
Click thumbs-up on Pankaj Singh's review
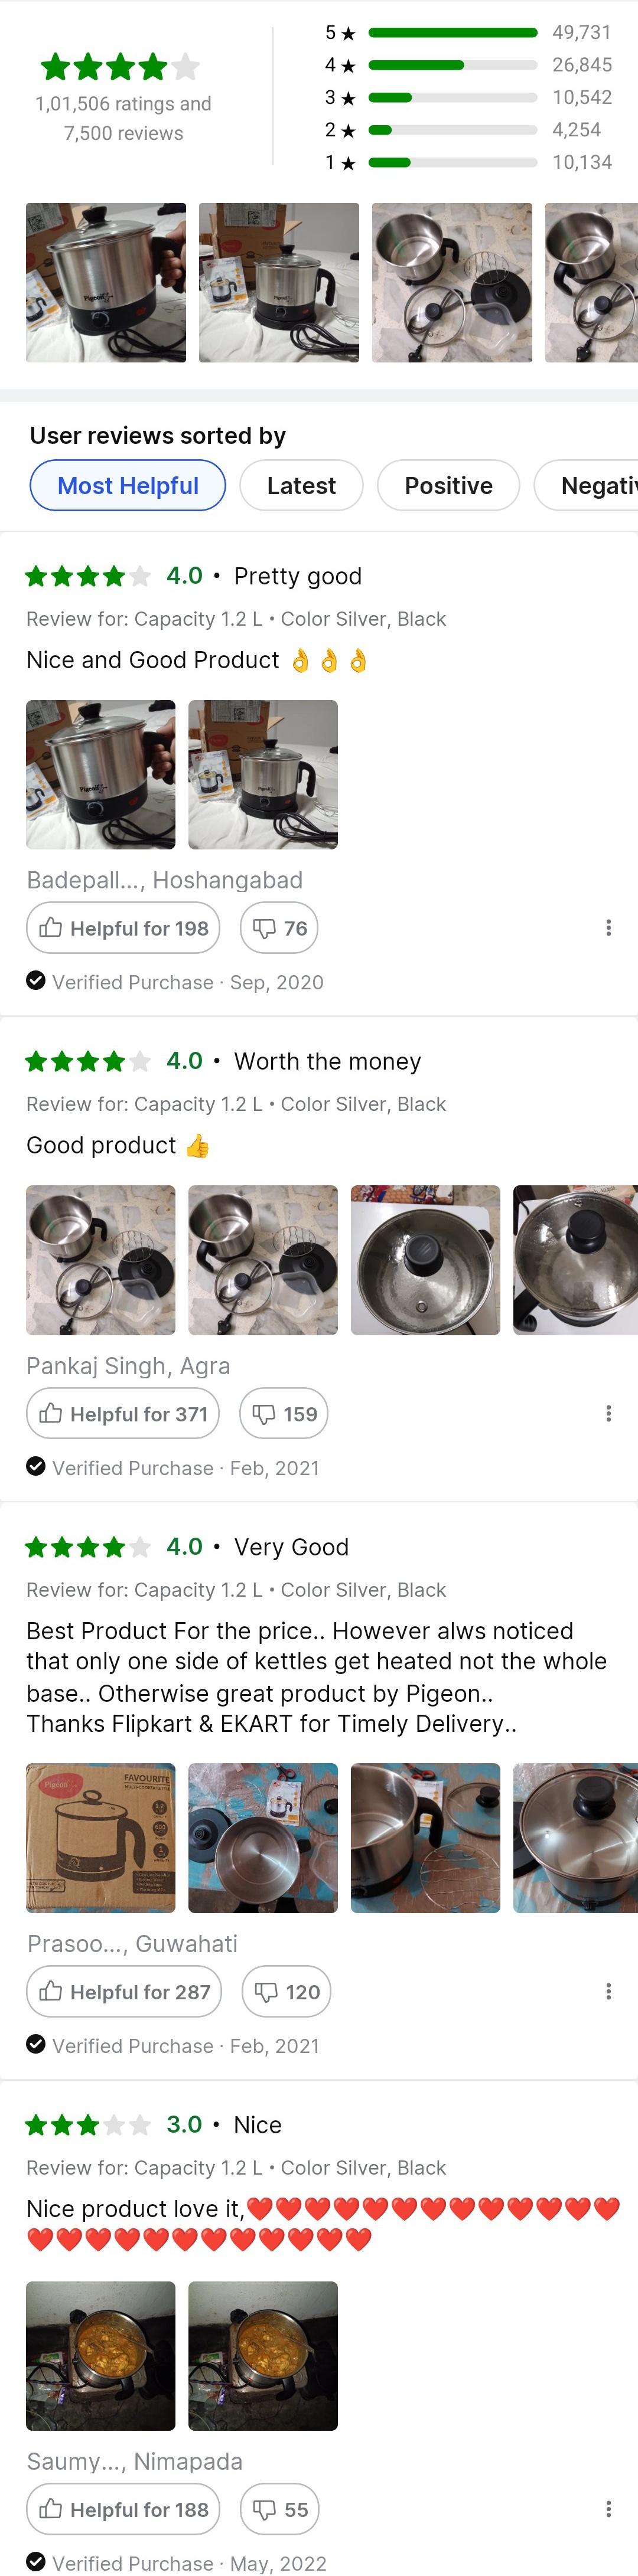[x=123, y=1413]
